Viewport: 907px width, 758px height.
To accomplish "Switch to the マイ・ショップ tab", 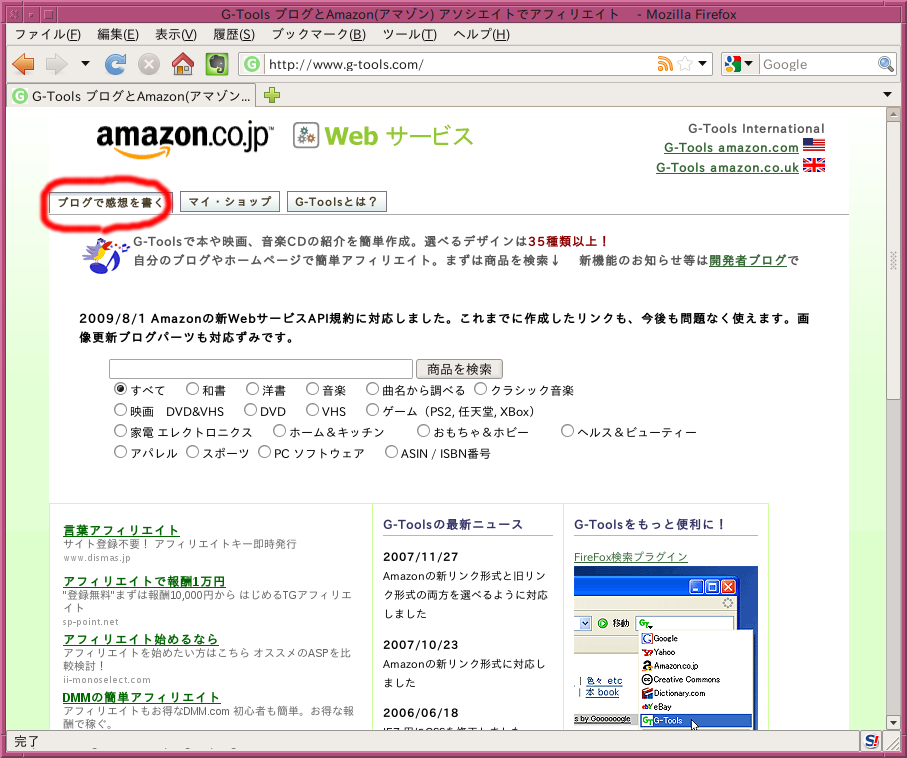I will (x=230, y=201).
